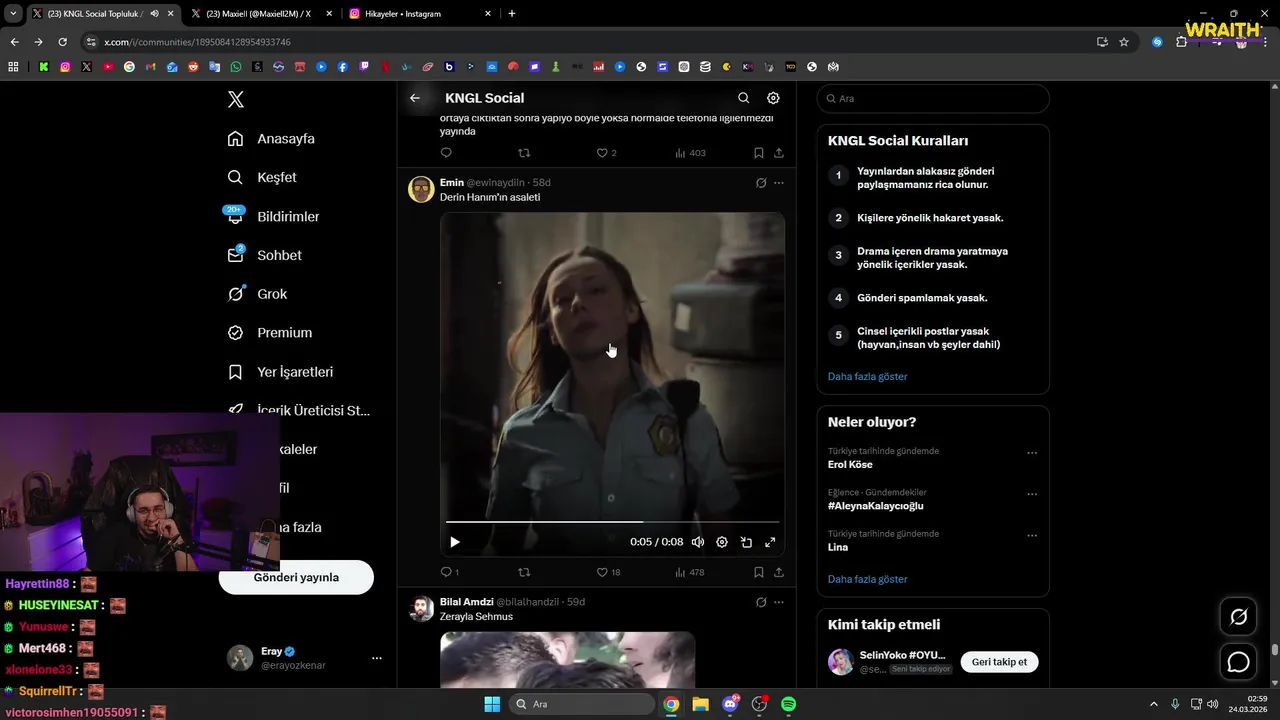This screenshot has height=720, width=1280.
Task: Share the top post
Action: 779,153
